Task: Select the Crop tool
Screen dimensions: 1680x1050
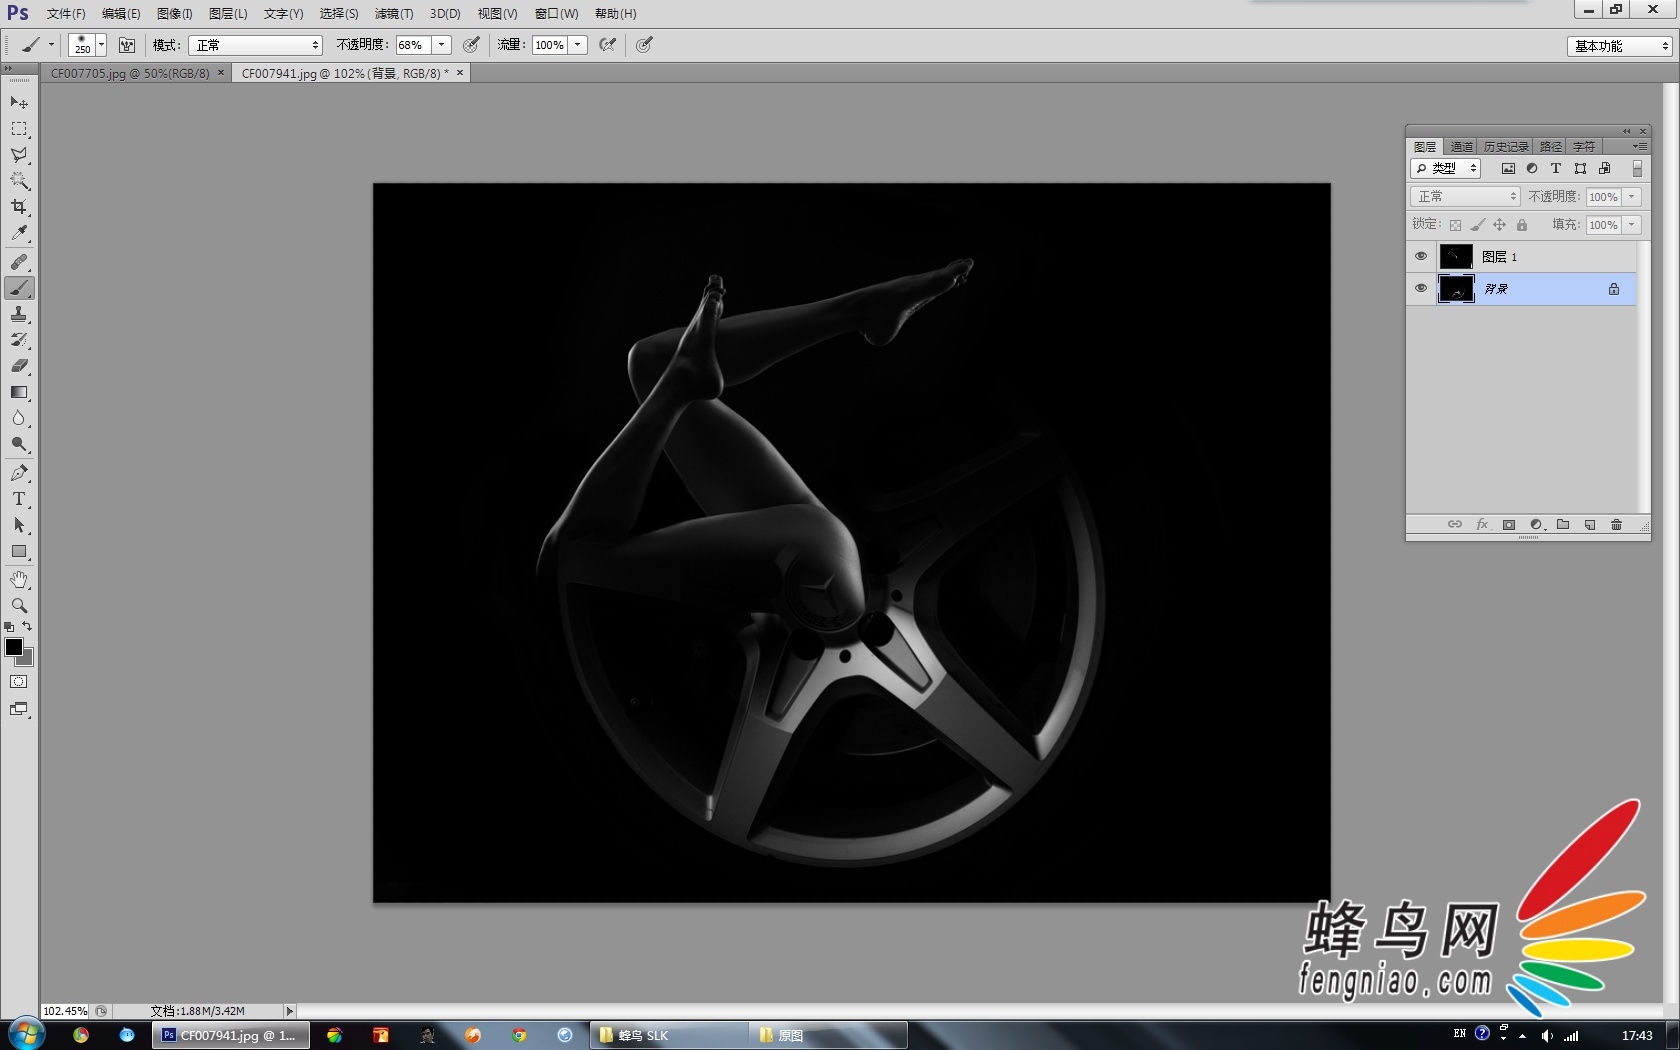Action: [19, 207]
